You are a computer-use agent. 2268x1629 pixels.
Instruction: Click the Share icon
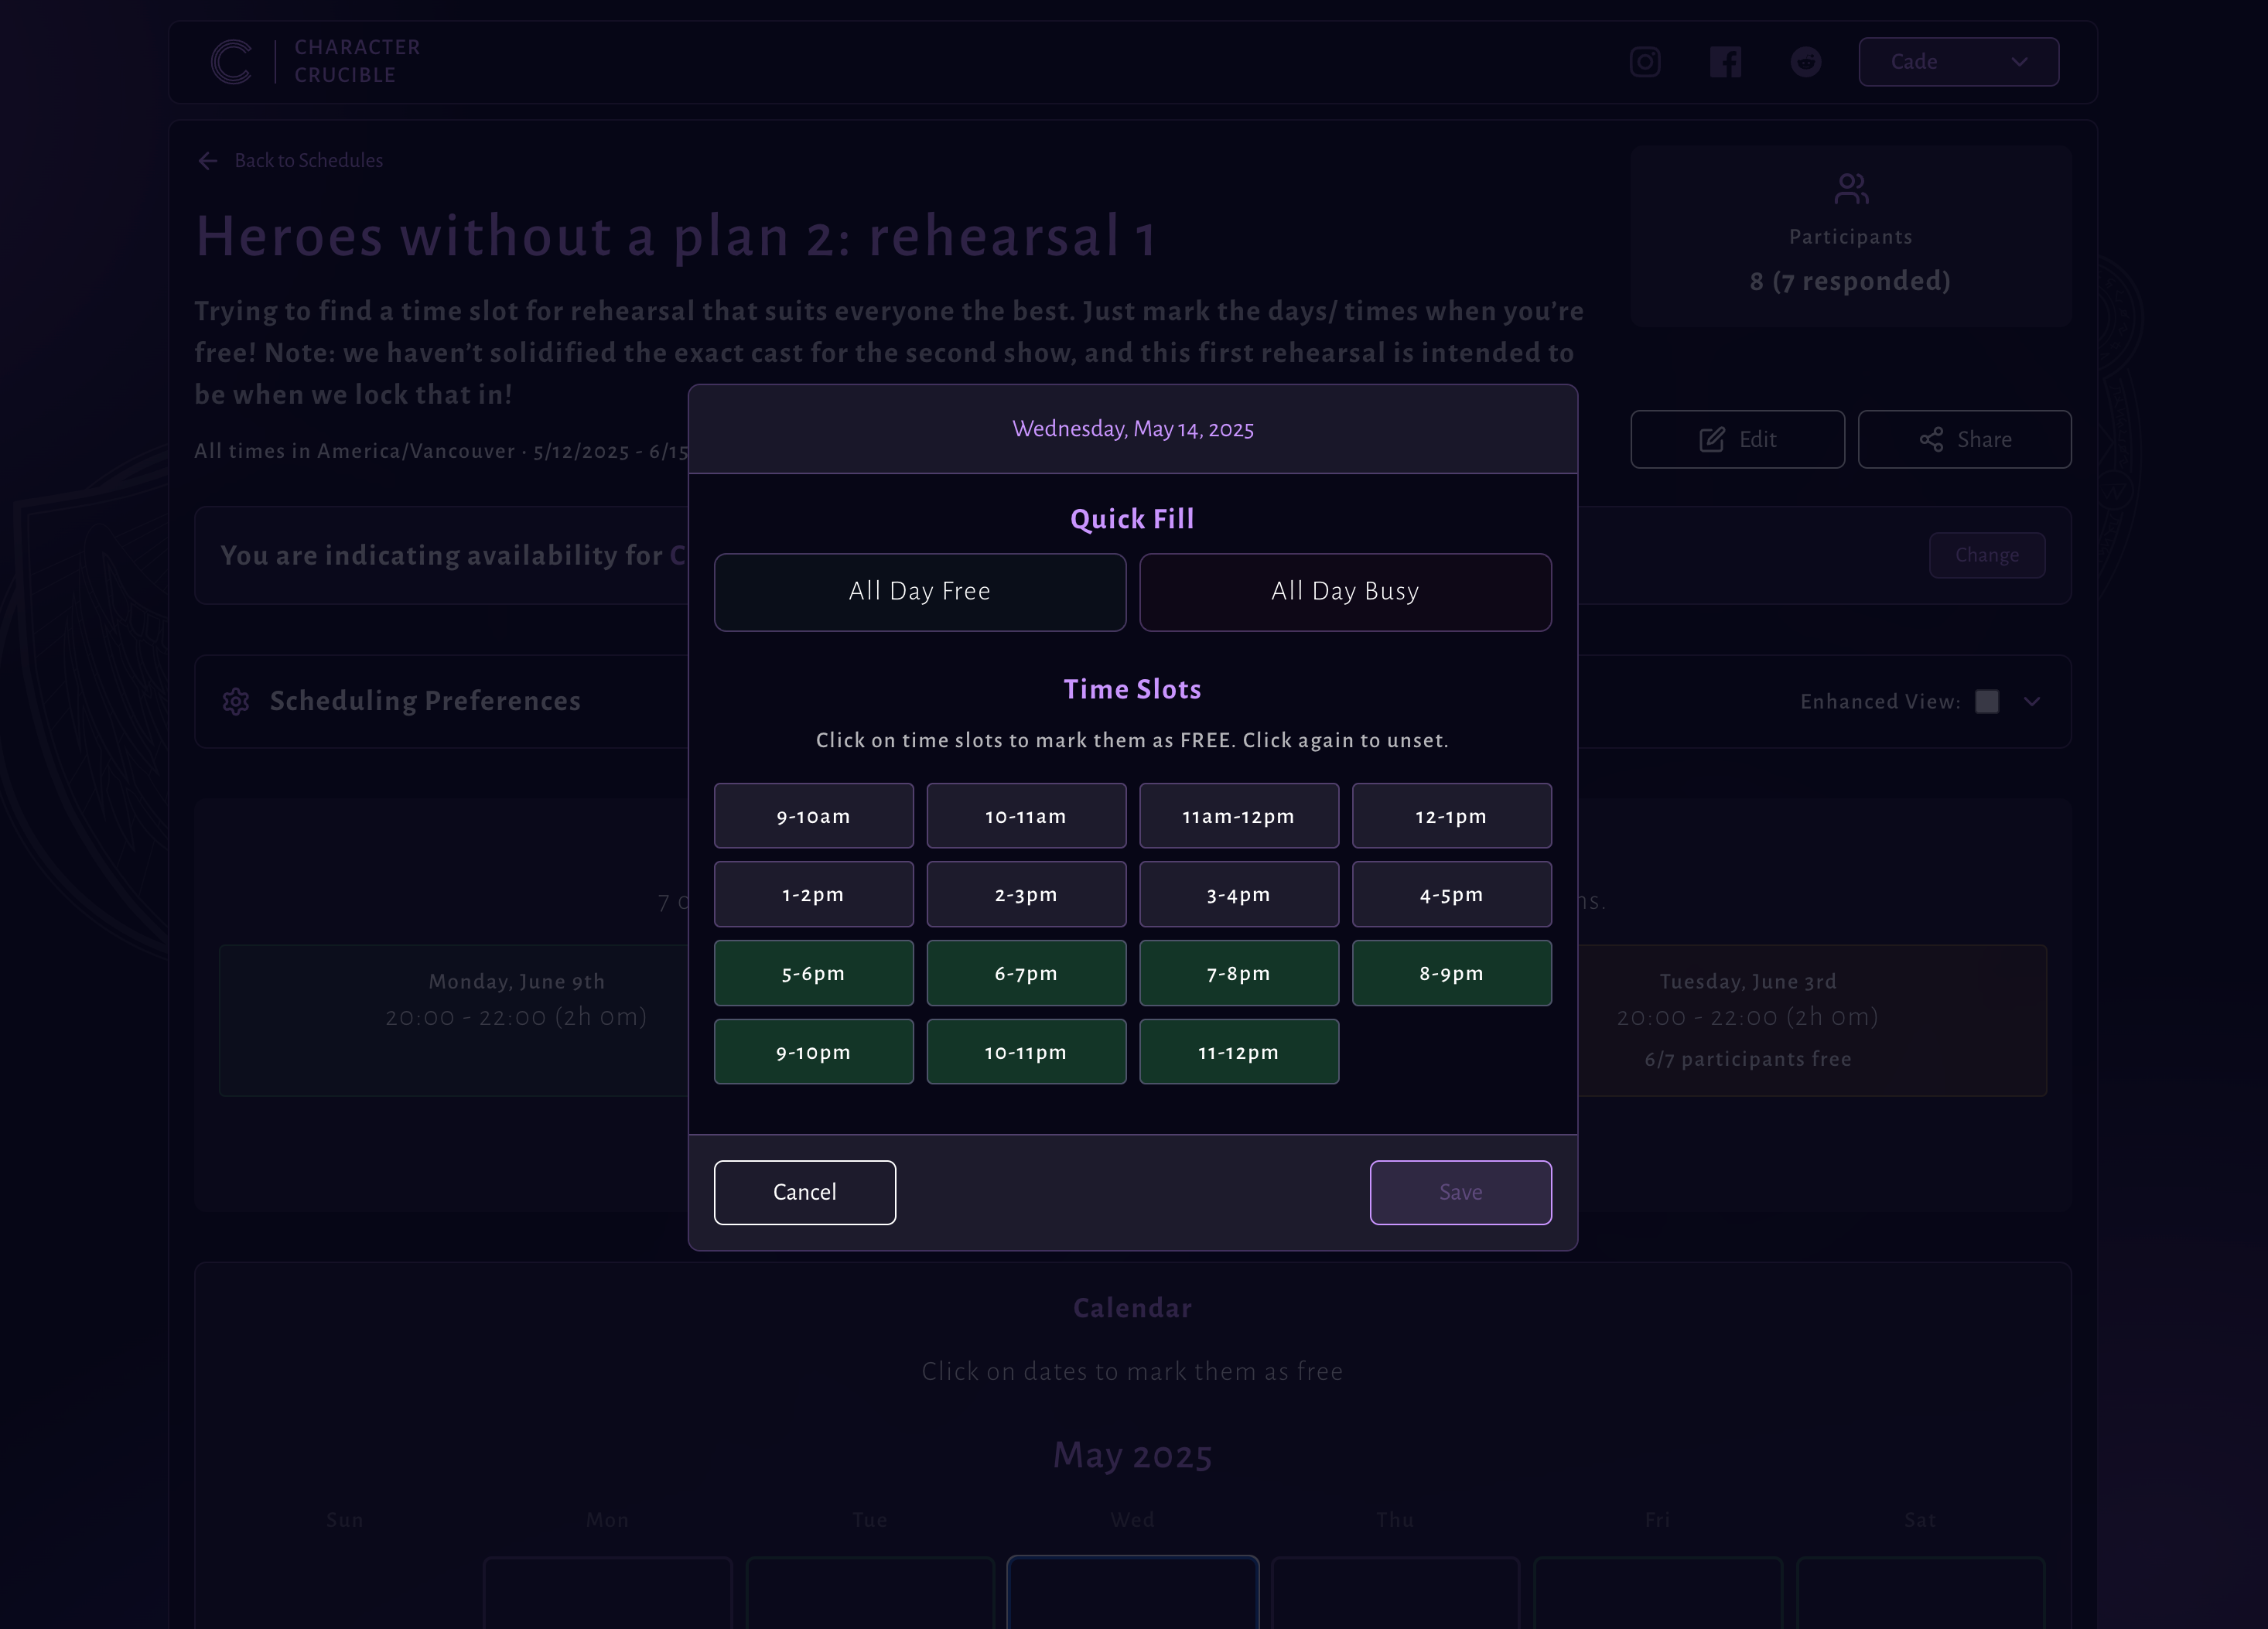(x=1932, y=439)
